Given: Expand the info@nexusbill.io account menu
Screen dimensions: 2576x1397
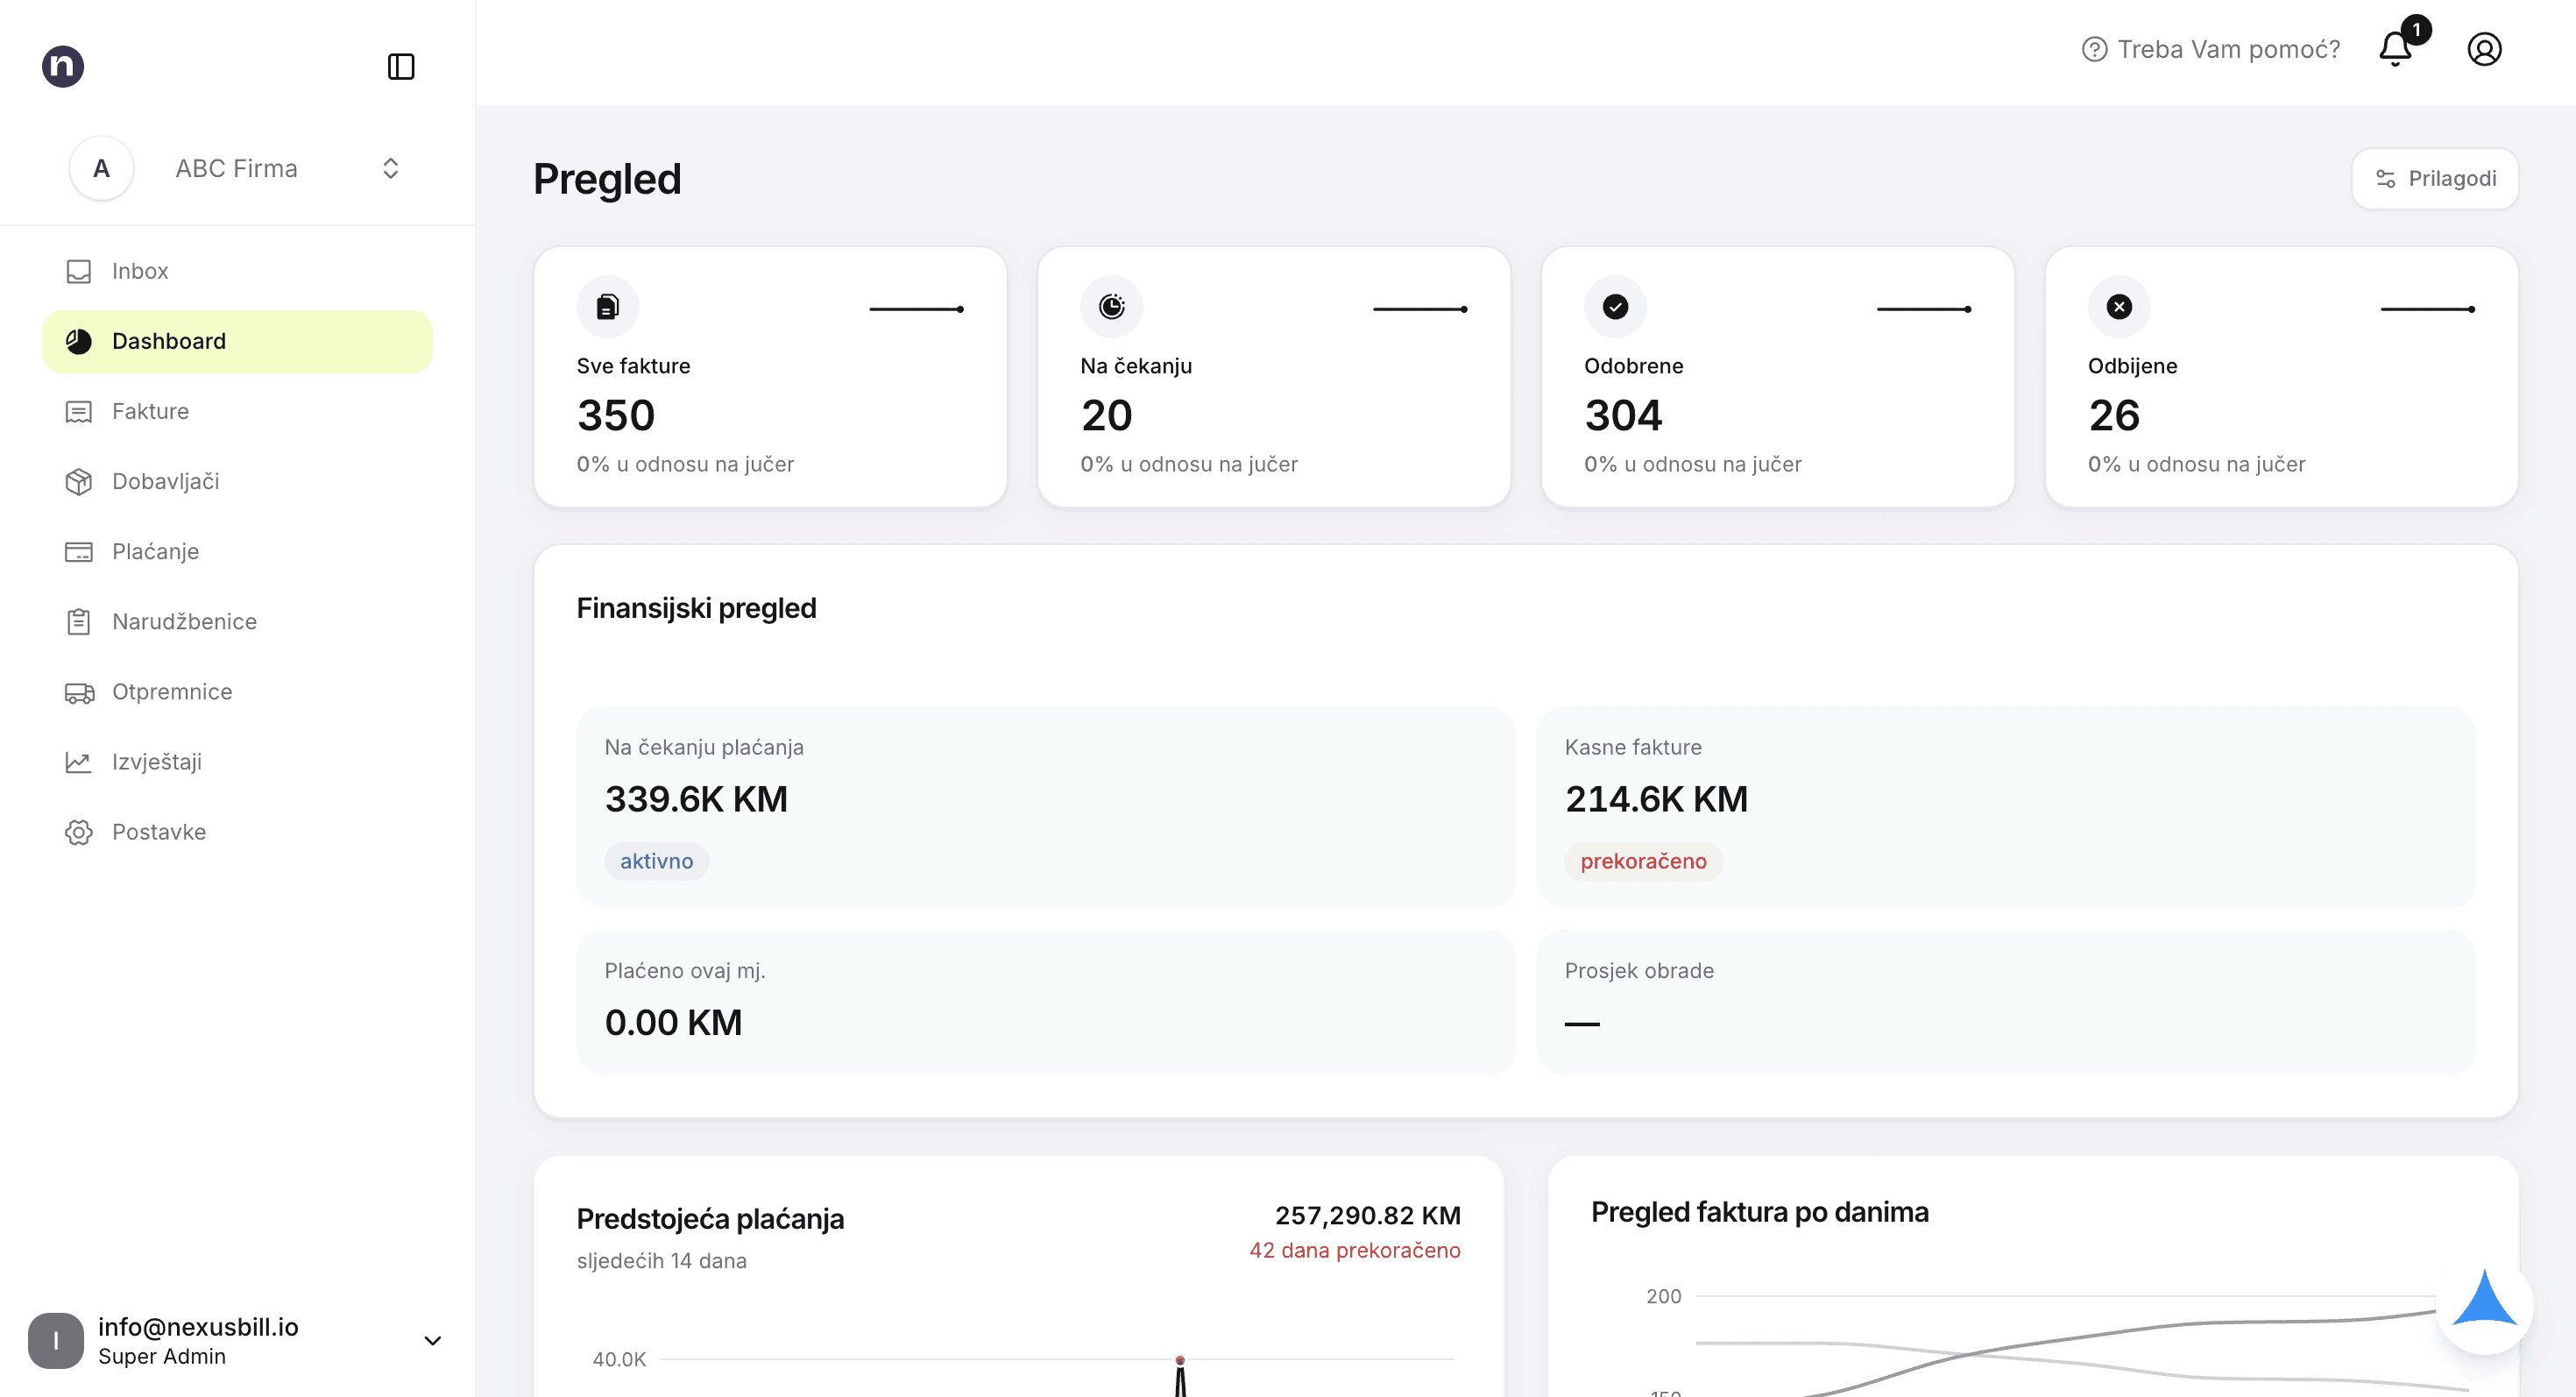Looking at the screenshot, I should [x=237, y=1340].
